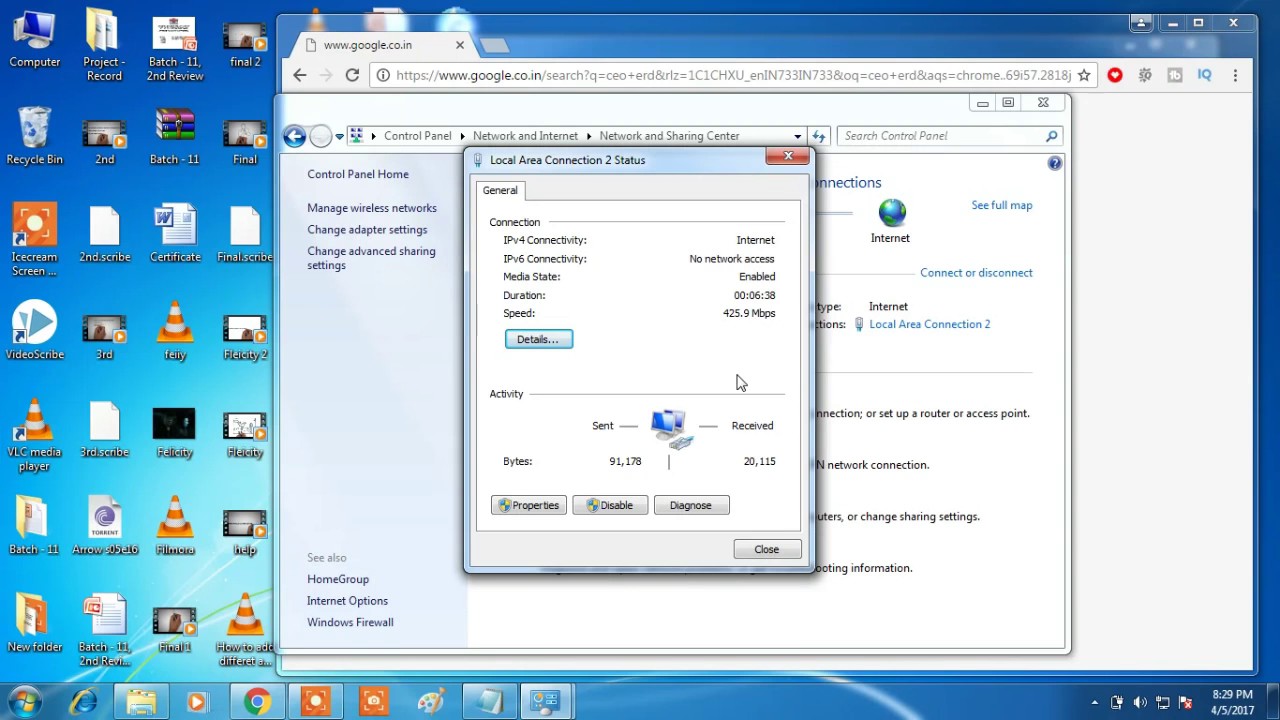Open Internet Explorer from the taskbar
The height and width of the screenshot is (720, 1280).
tap(84, 702)
